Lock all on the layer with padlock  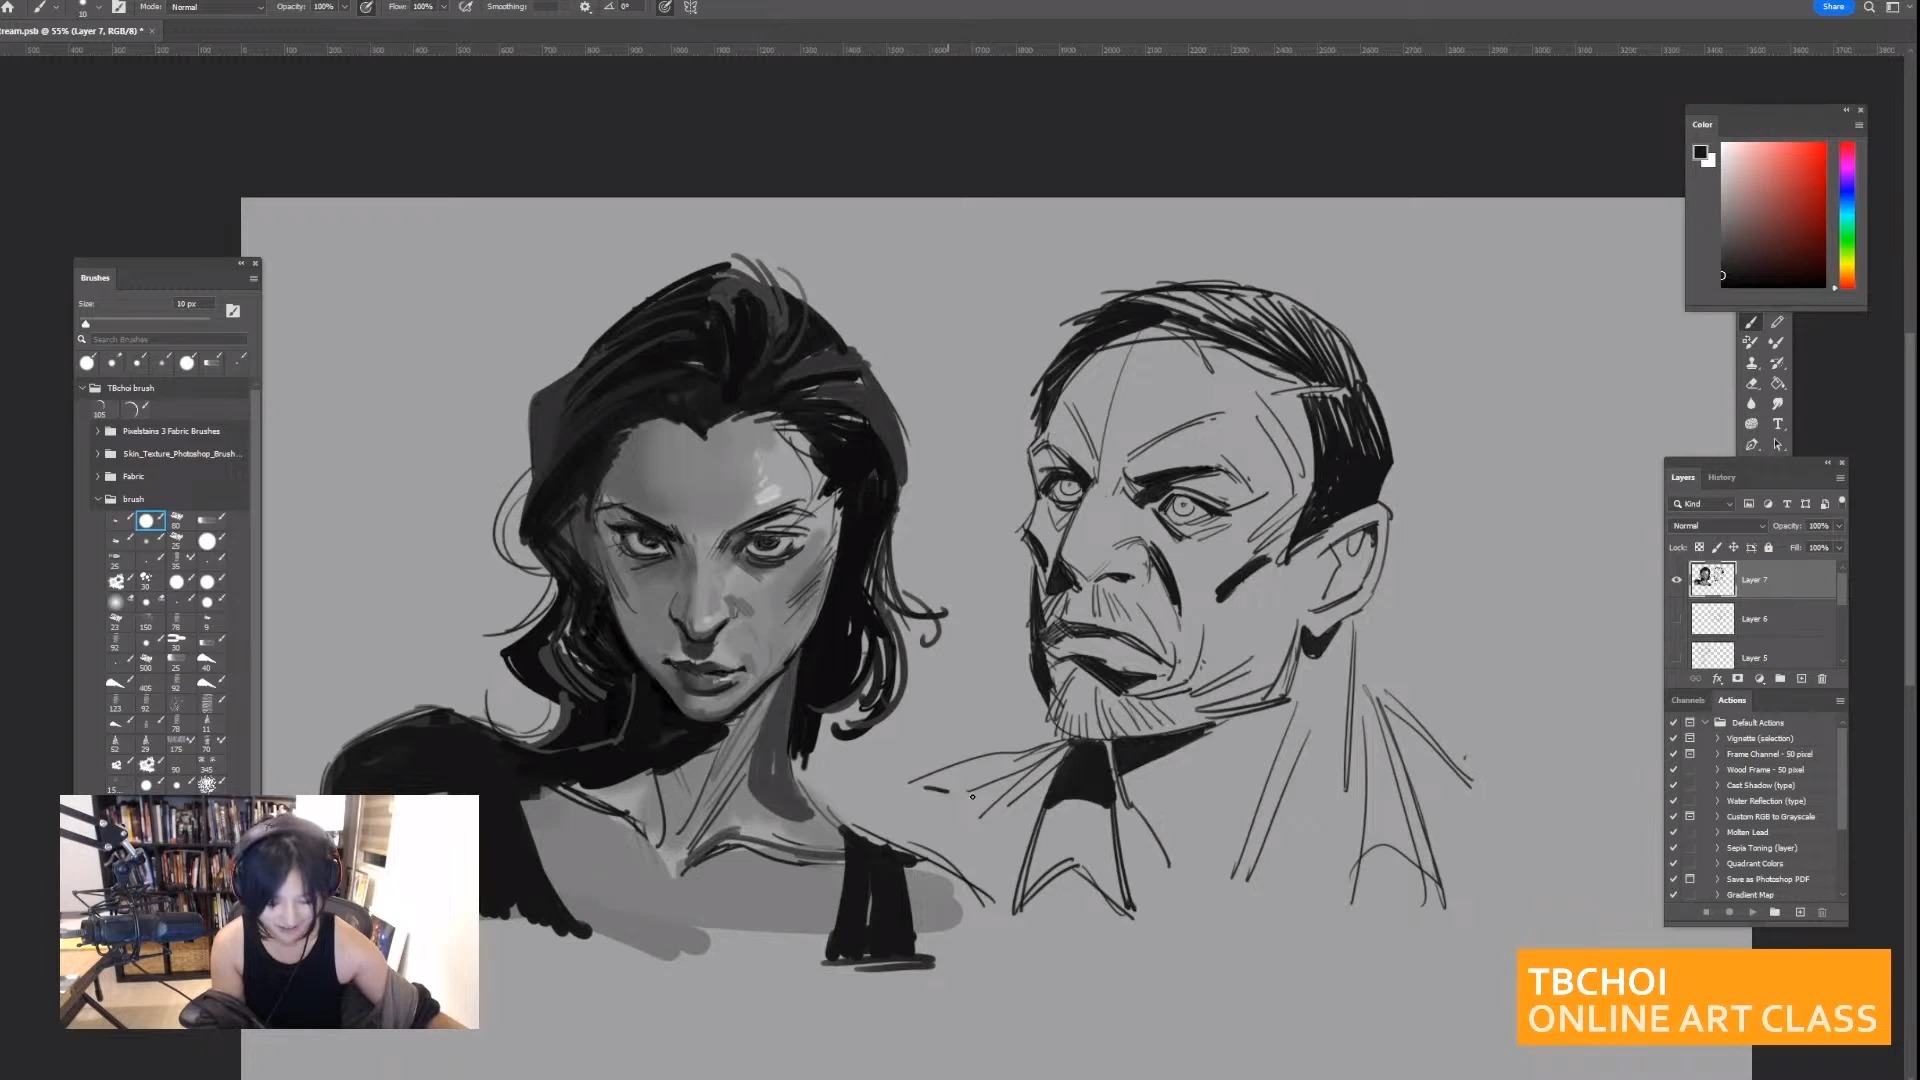(1769, 548)
